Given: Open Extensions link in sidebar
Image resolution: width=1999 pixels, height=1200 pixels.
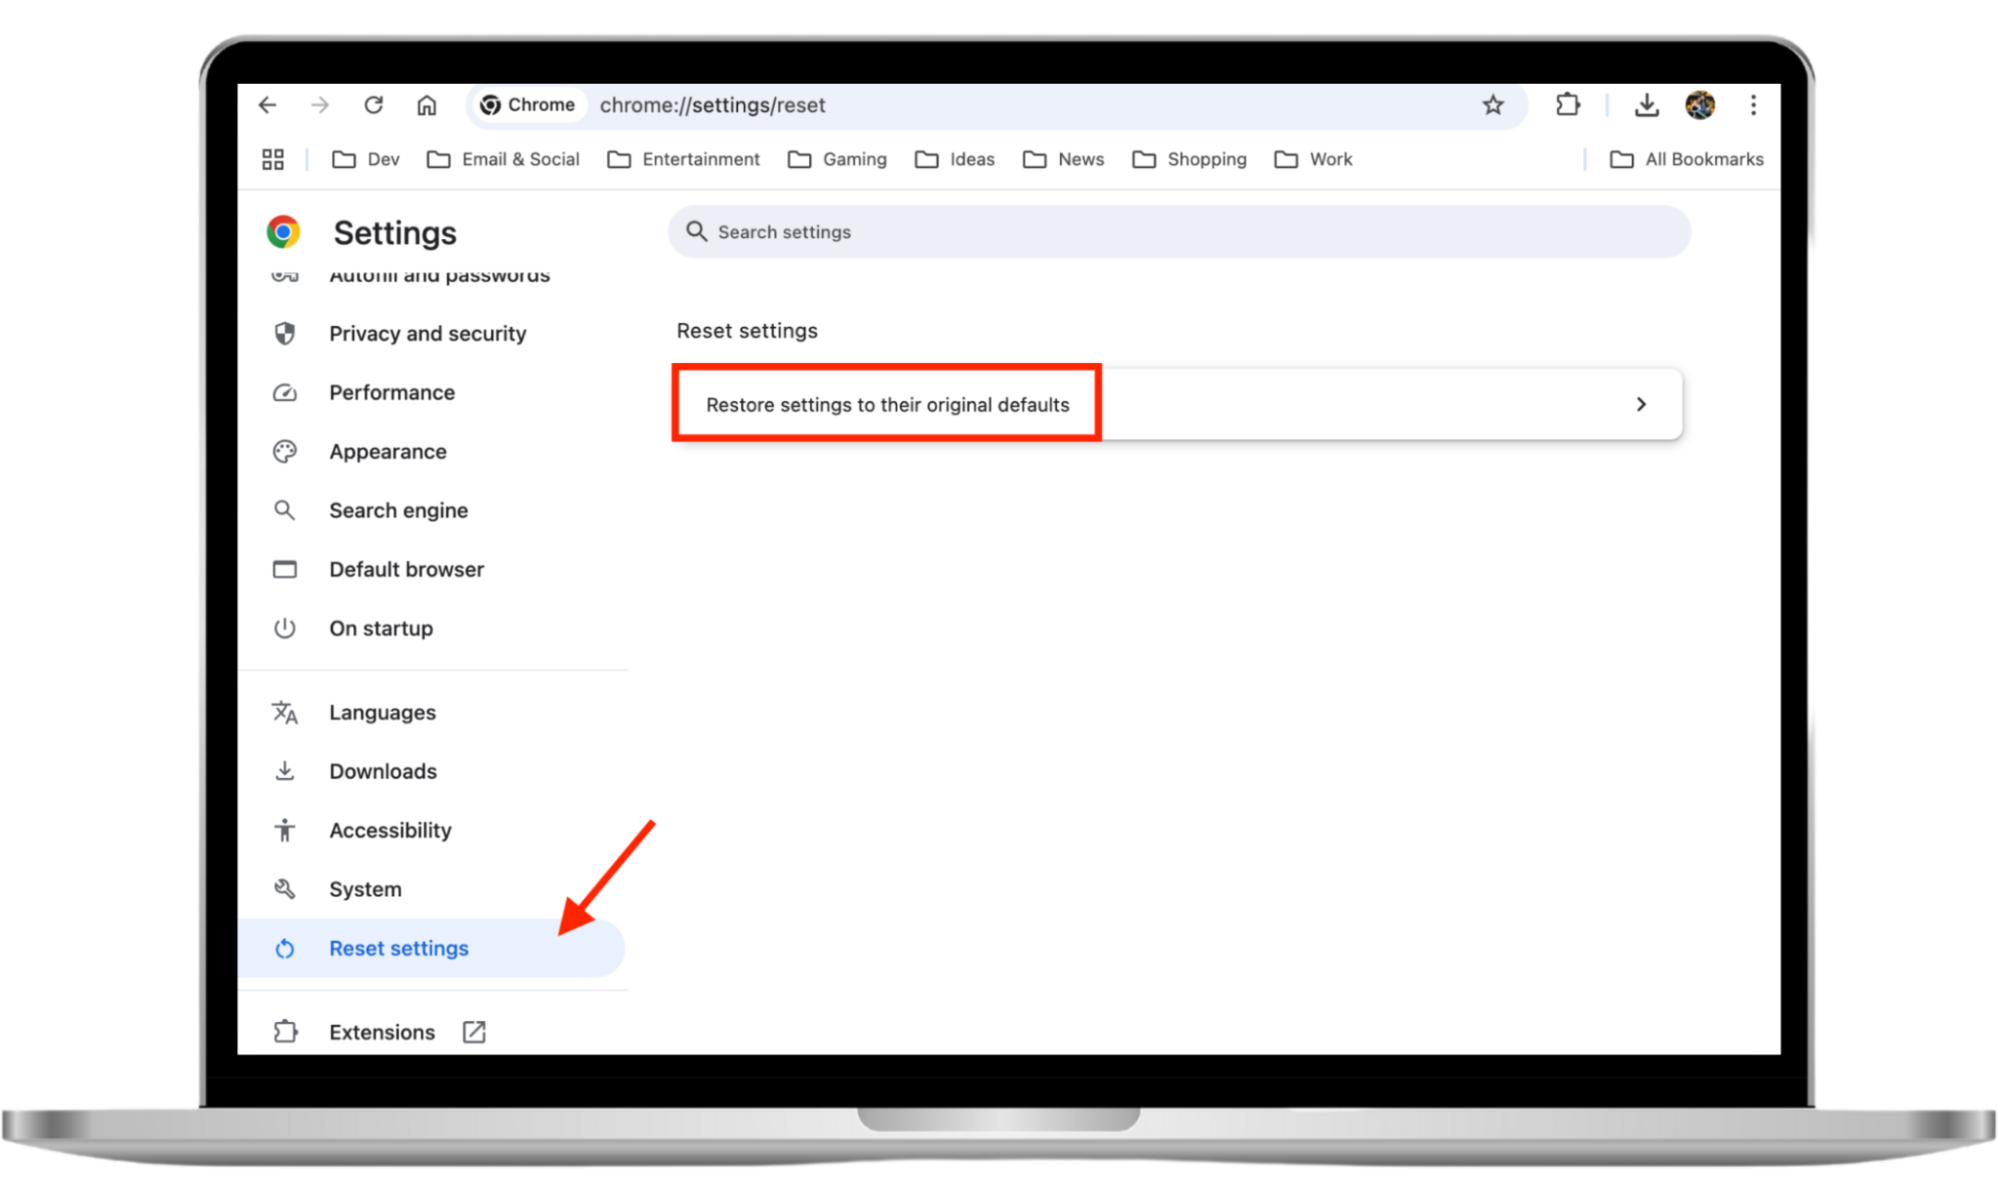Looking at the screenshot, I should (x=381, y=1032).
